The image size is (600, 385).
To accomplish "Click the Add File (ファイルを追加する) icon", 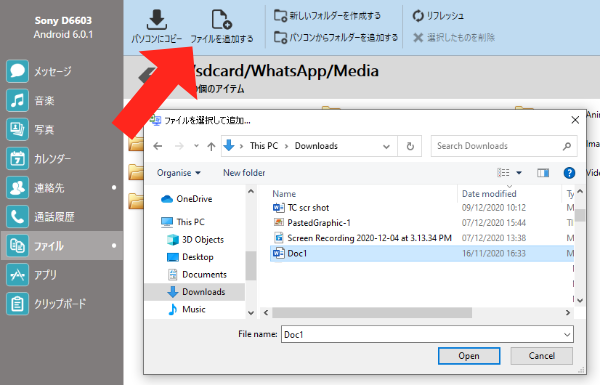I will pos(222,20).
